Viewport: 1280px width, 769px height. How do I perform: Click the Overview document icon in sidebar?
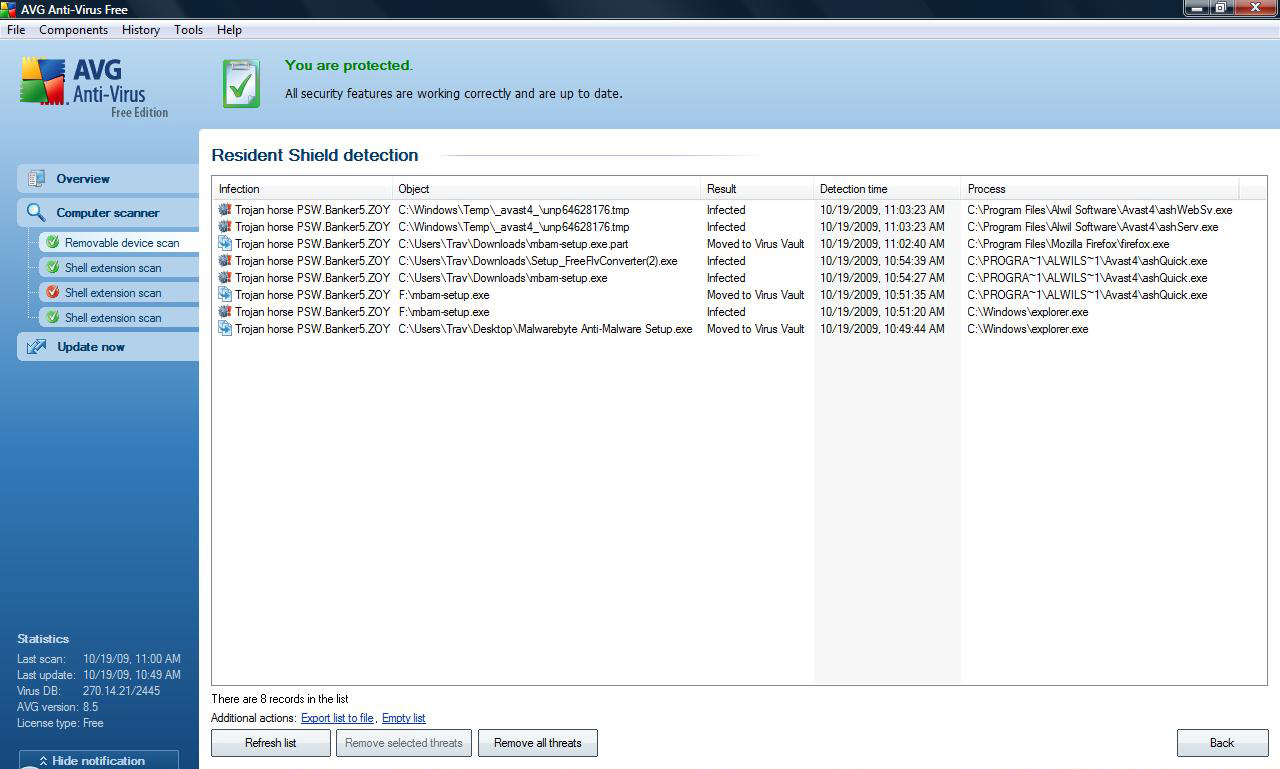[37, 179]
